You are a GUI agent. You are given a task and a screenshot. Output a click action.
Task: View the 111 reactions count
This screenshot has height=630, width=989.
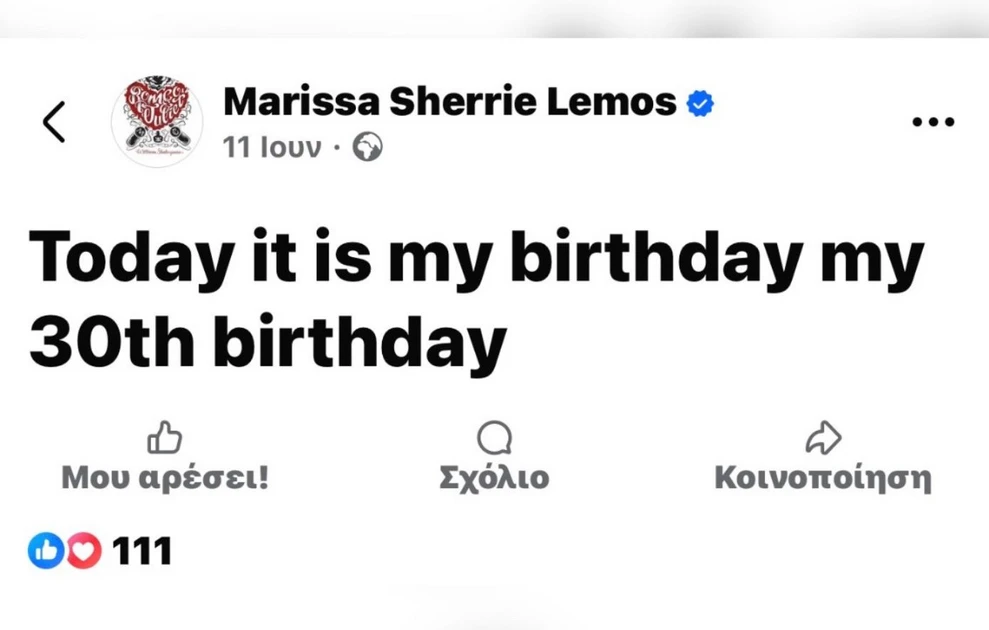[x=142, y=551]
